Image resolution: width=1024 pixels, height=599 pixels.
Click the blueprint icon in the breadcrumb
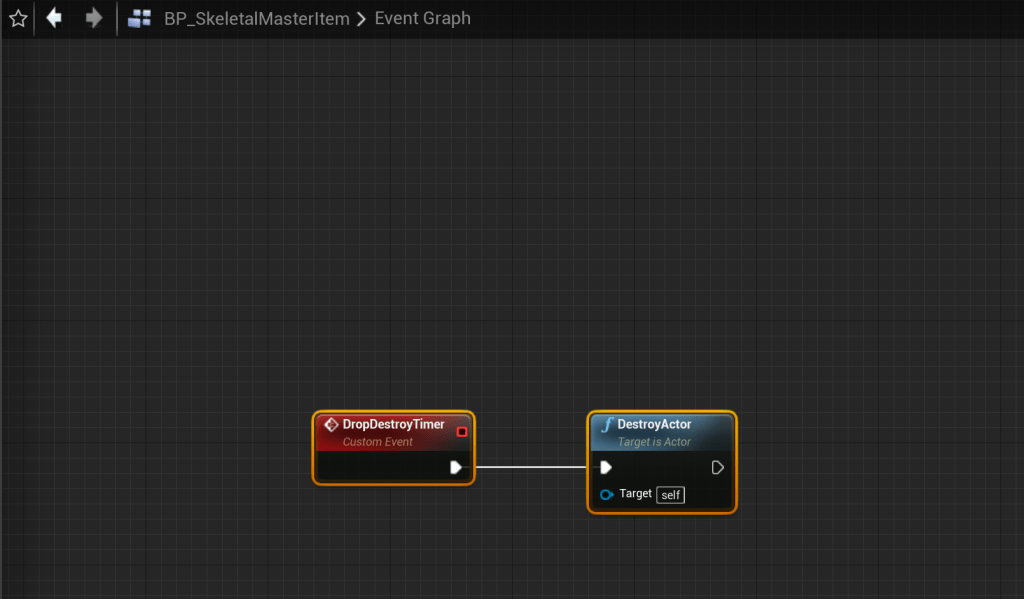pos(140,18)
